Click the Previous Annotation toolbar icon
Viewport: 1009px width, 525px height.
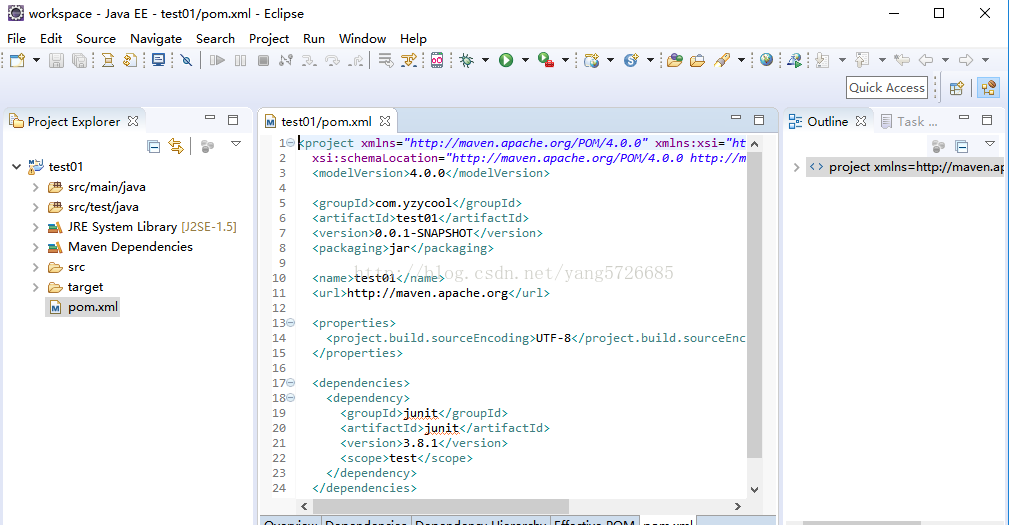pos(862,60)
